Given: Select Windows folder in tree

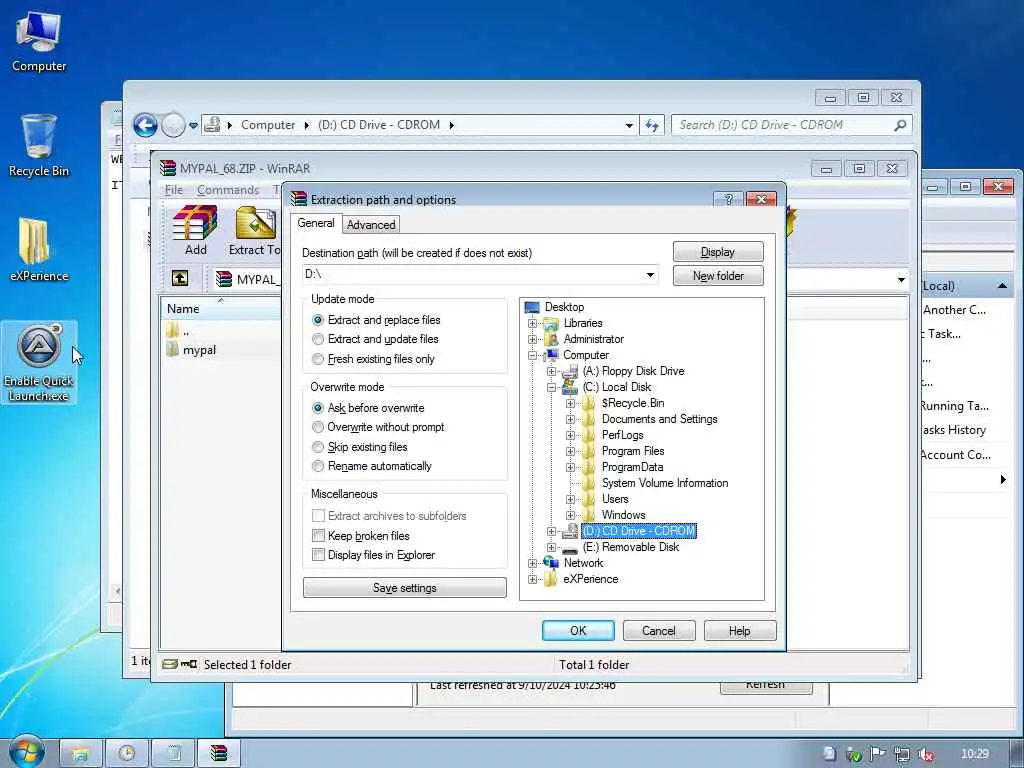Looking at the screenshot, I should click(x=623, y=515).
